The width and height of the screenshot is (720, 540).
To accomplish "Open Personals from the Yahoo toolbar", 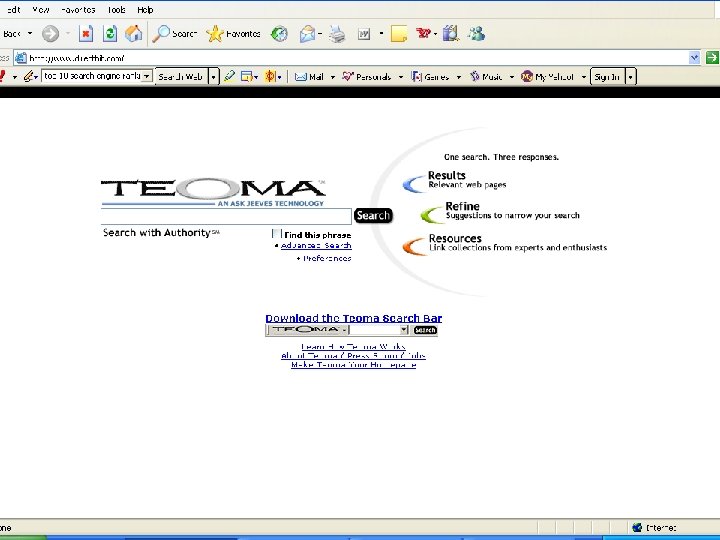I will pos(366,77).
